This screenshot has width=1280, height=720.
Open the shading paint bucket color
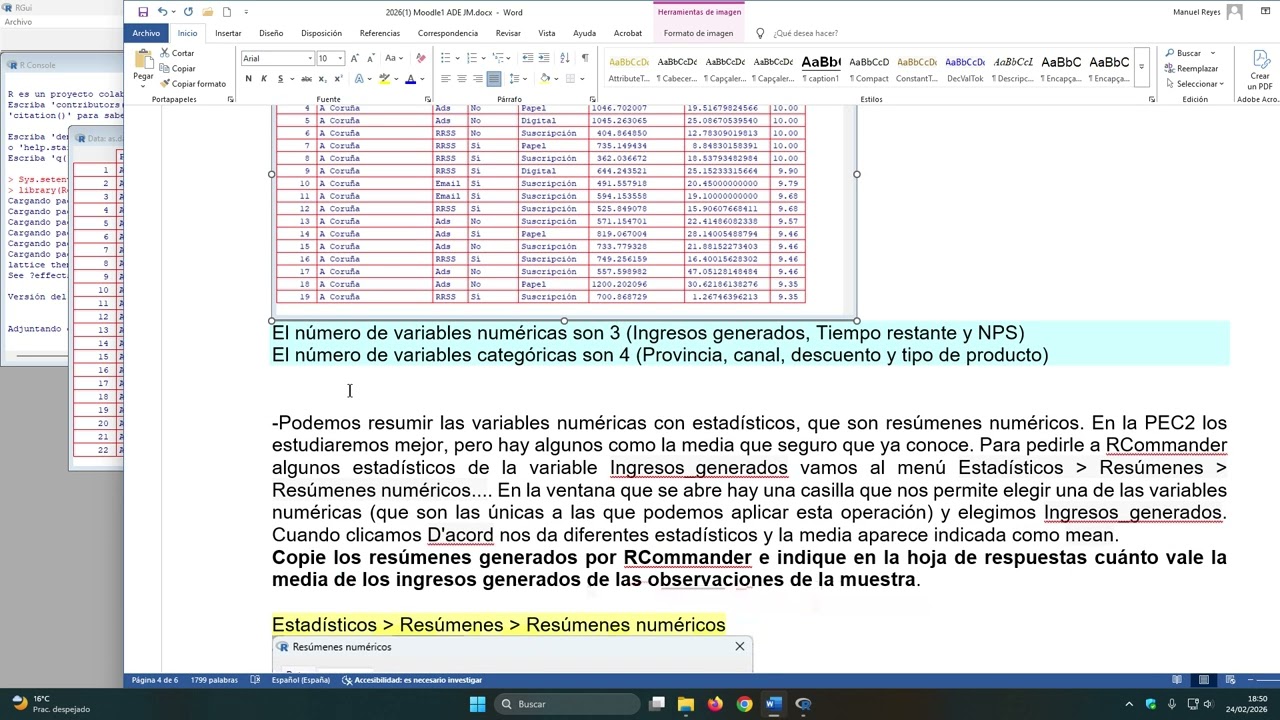(x=545, y=79)
